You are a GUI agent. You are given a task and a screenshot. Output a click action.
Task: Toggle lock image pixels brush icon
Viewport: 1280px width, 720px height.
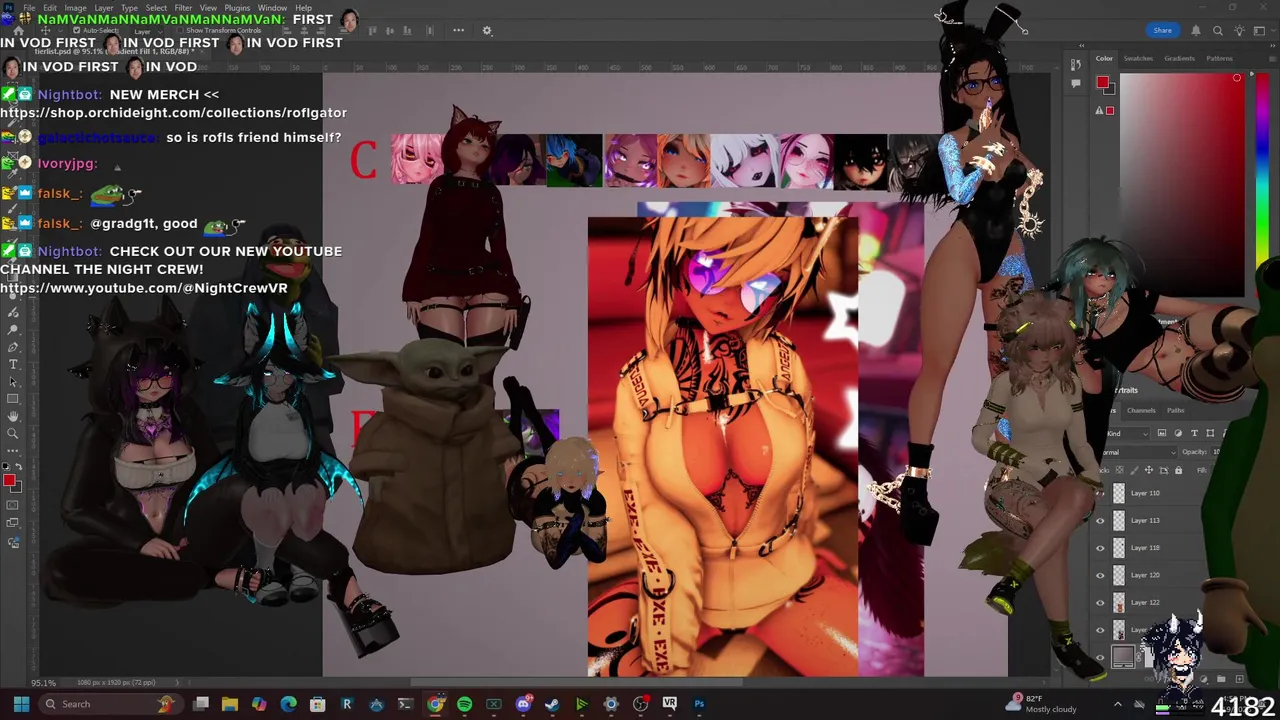(1134, 470)
